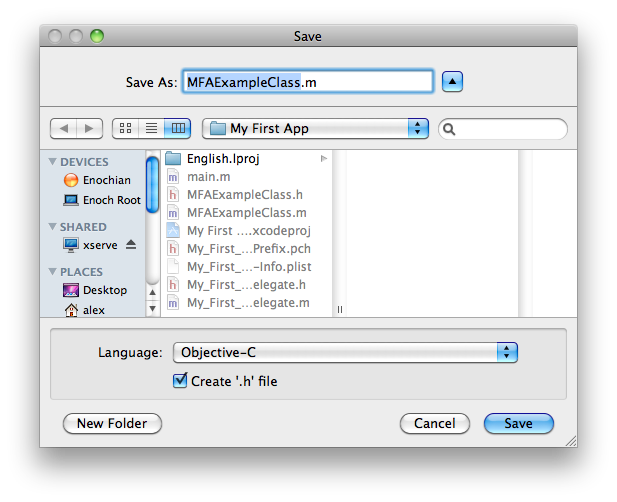This screenshot has height=502, width=617.
Task: Collapse the SHARED sidebar section
Action: point(53,227)
